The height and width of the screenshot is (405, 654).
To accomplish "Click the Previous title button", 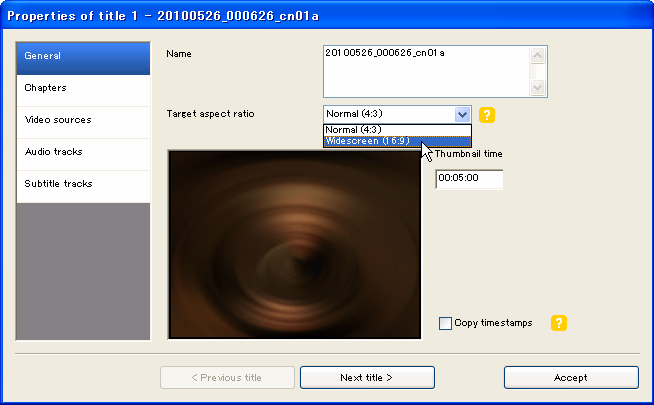I will coord(228,377).
